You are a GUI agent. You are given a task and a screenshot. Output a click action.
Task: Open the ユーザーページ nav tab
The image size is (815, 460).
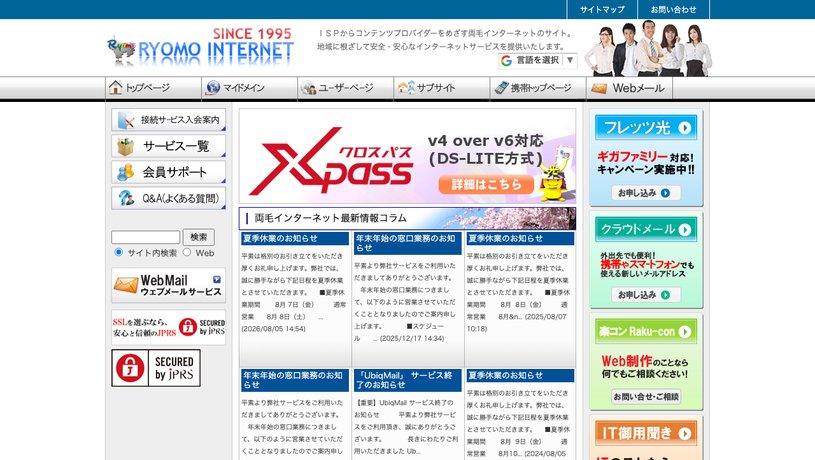click(345, 88)
